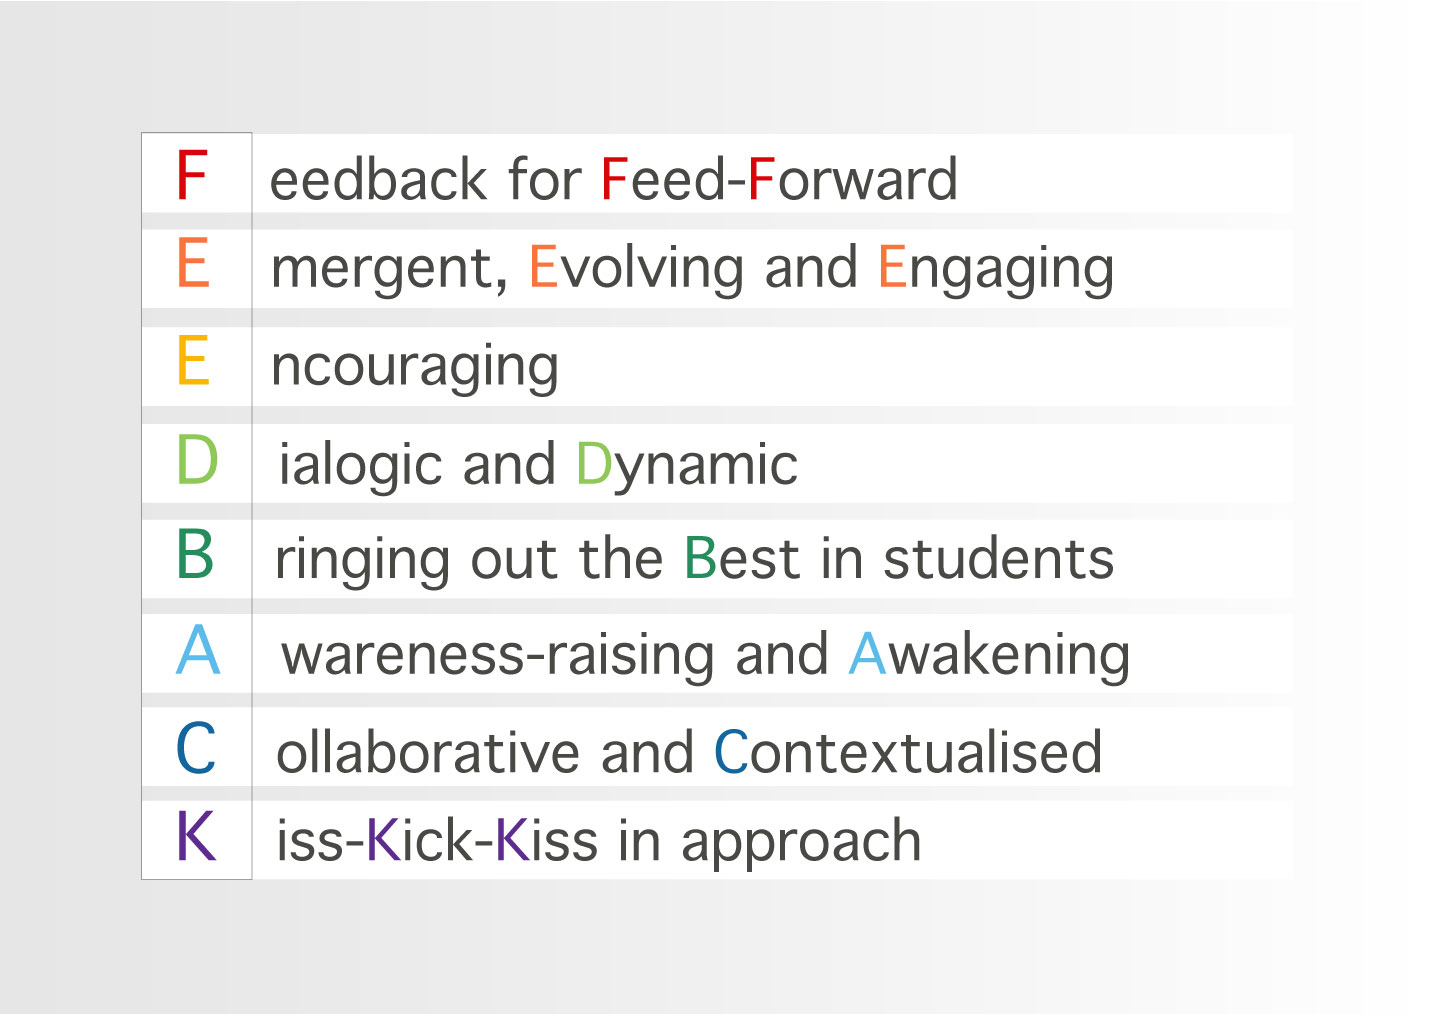Click the dark blue letter C cell

click(196, 747)
